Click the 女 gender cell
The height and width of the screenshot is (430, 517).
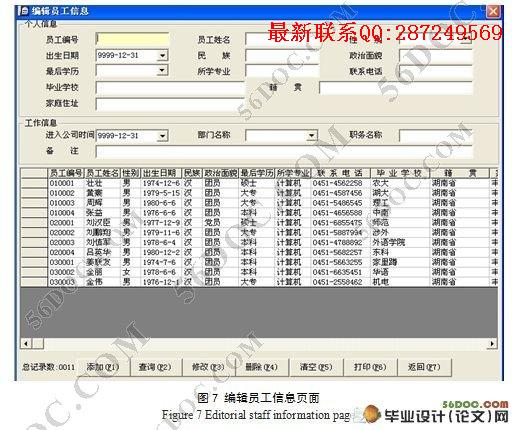[130, 272]
